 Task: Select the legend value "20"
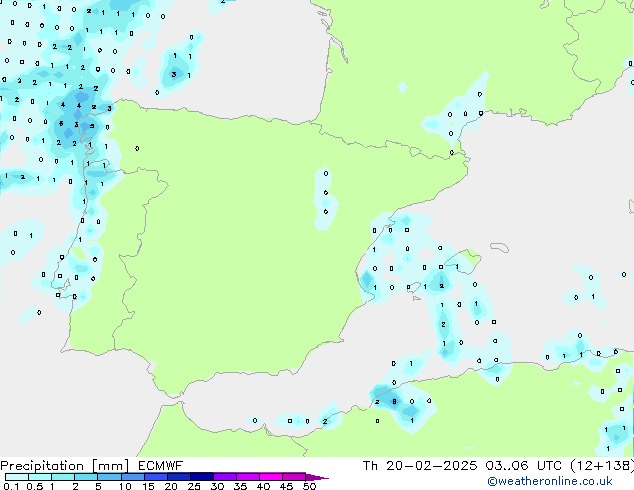click(x=171, y=486)
